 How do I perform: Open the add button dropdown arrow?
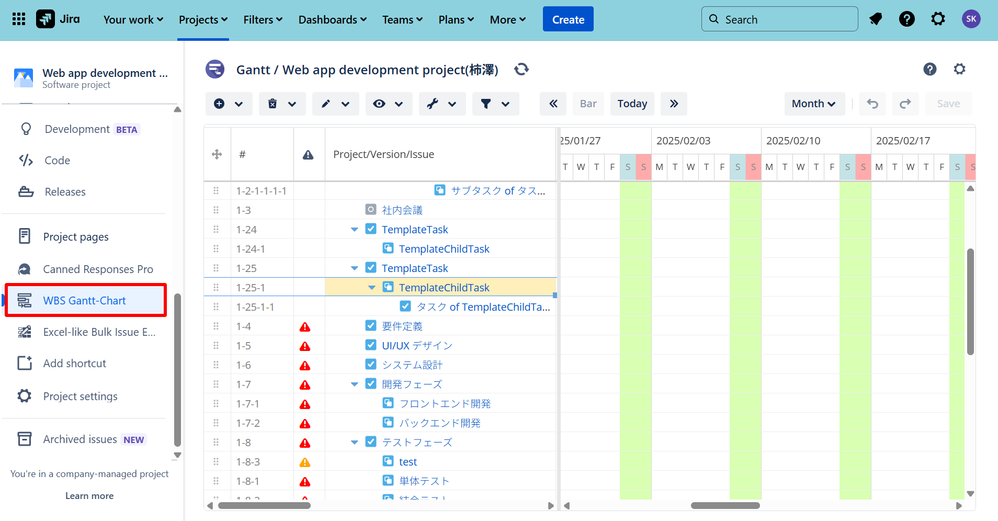(x=239, y=104)
